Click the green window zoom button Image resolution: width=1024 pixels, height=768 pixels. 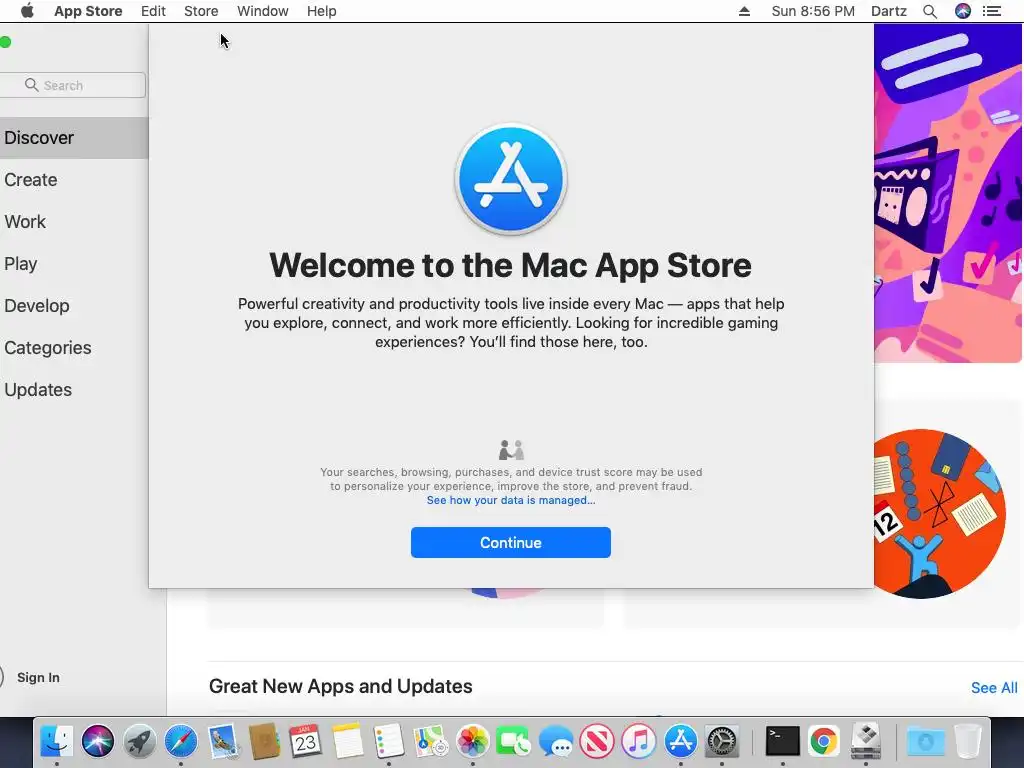pyautogui.click(x=5, y=42)
